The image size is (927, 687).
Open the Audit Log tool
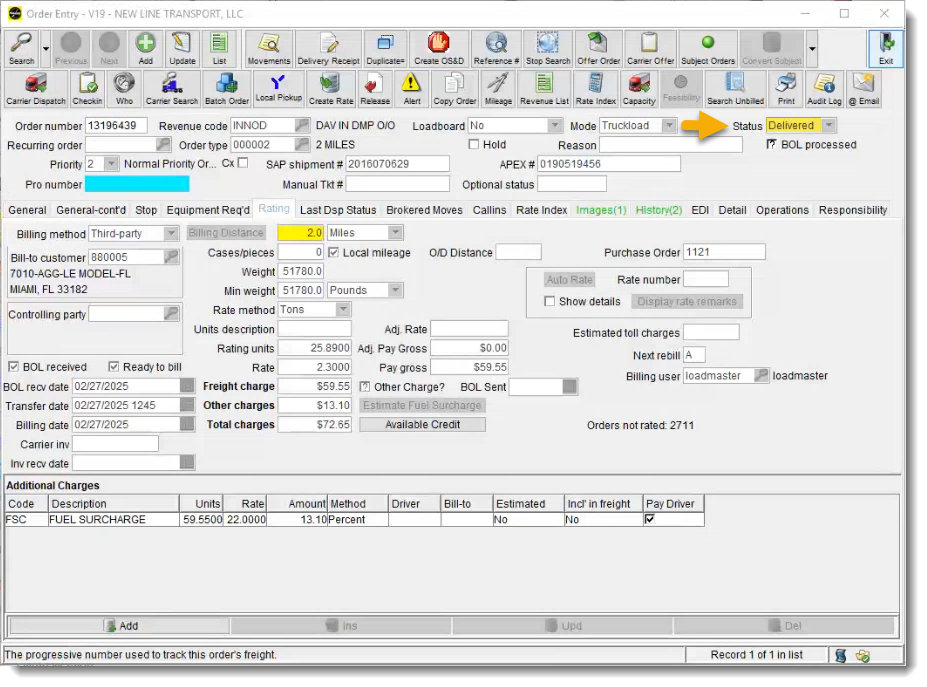pyautogui.click(x=824, y=89)
